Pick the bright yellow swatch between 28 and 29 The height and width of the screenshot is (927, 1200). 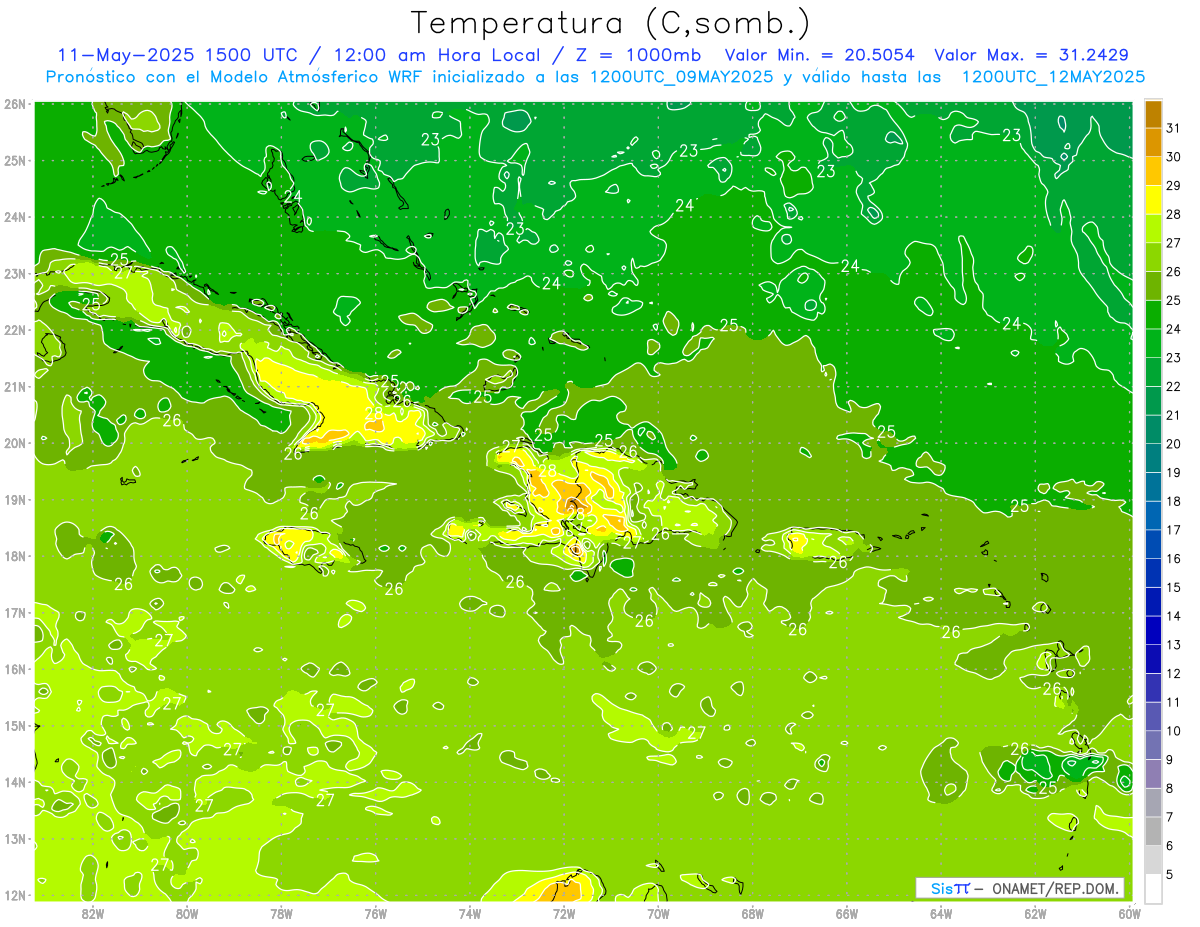(x=1153, y=200)
